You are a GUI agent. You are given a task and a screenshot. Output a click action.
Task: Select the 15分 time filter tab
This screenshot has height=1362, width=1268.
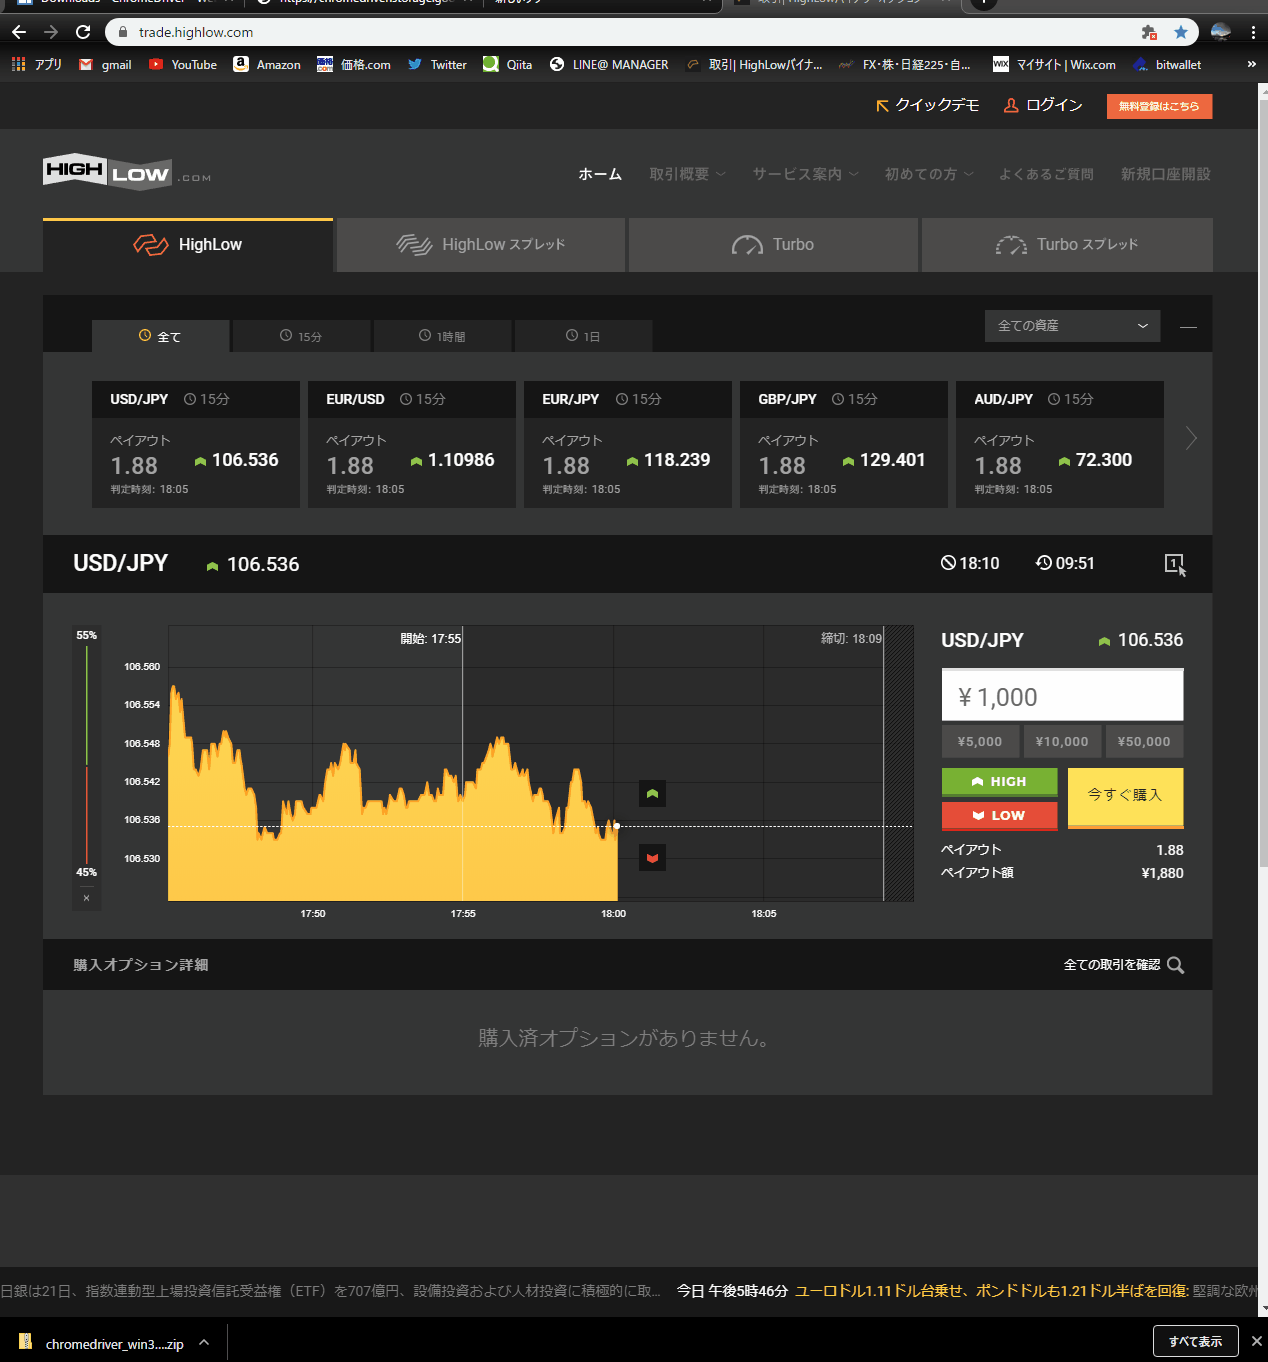301,336
